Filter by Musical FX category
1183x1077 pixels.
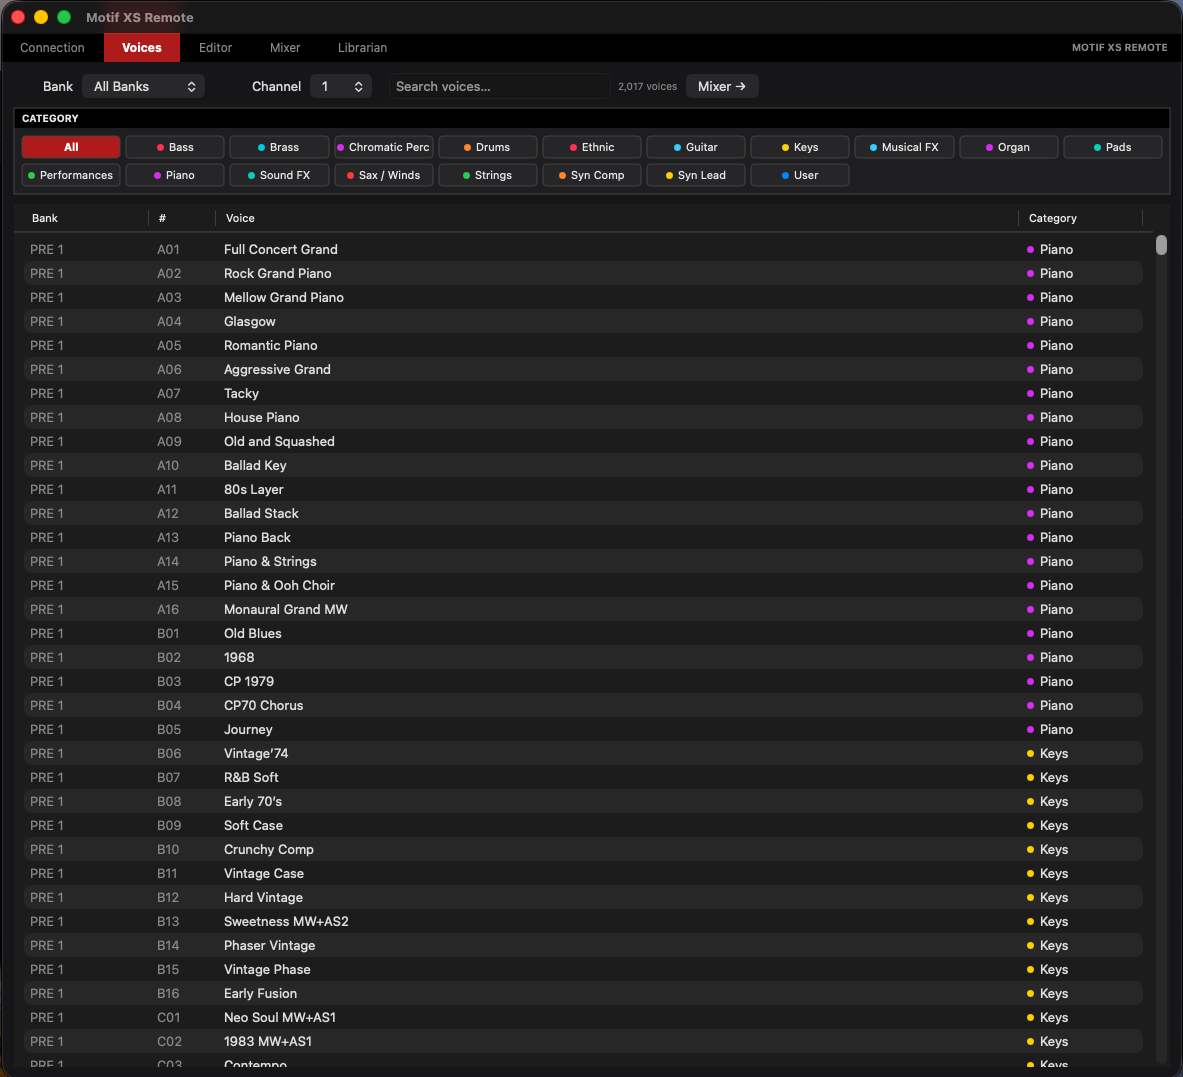[904, 147]
